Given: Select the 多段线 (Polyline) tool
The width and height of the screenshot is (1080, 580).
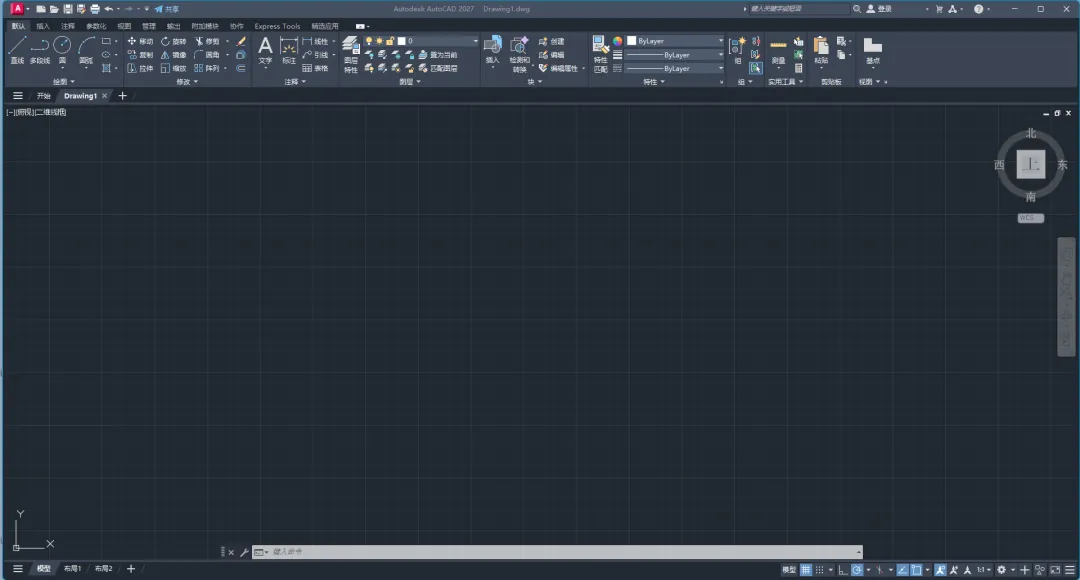Looking at the screenshot, I should 40,50.
